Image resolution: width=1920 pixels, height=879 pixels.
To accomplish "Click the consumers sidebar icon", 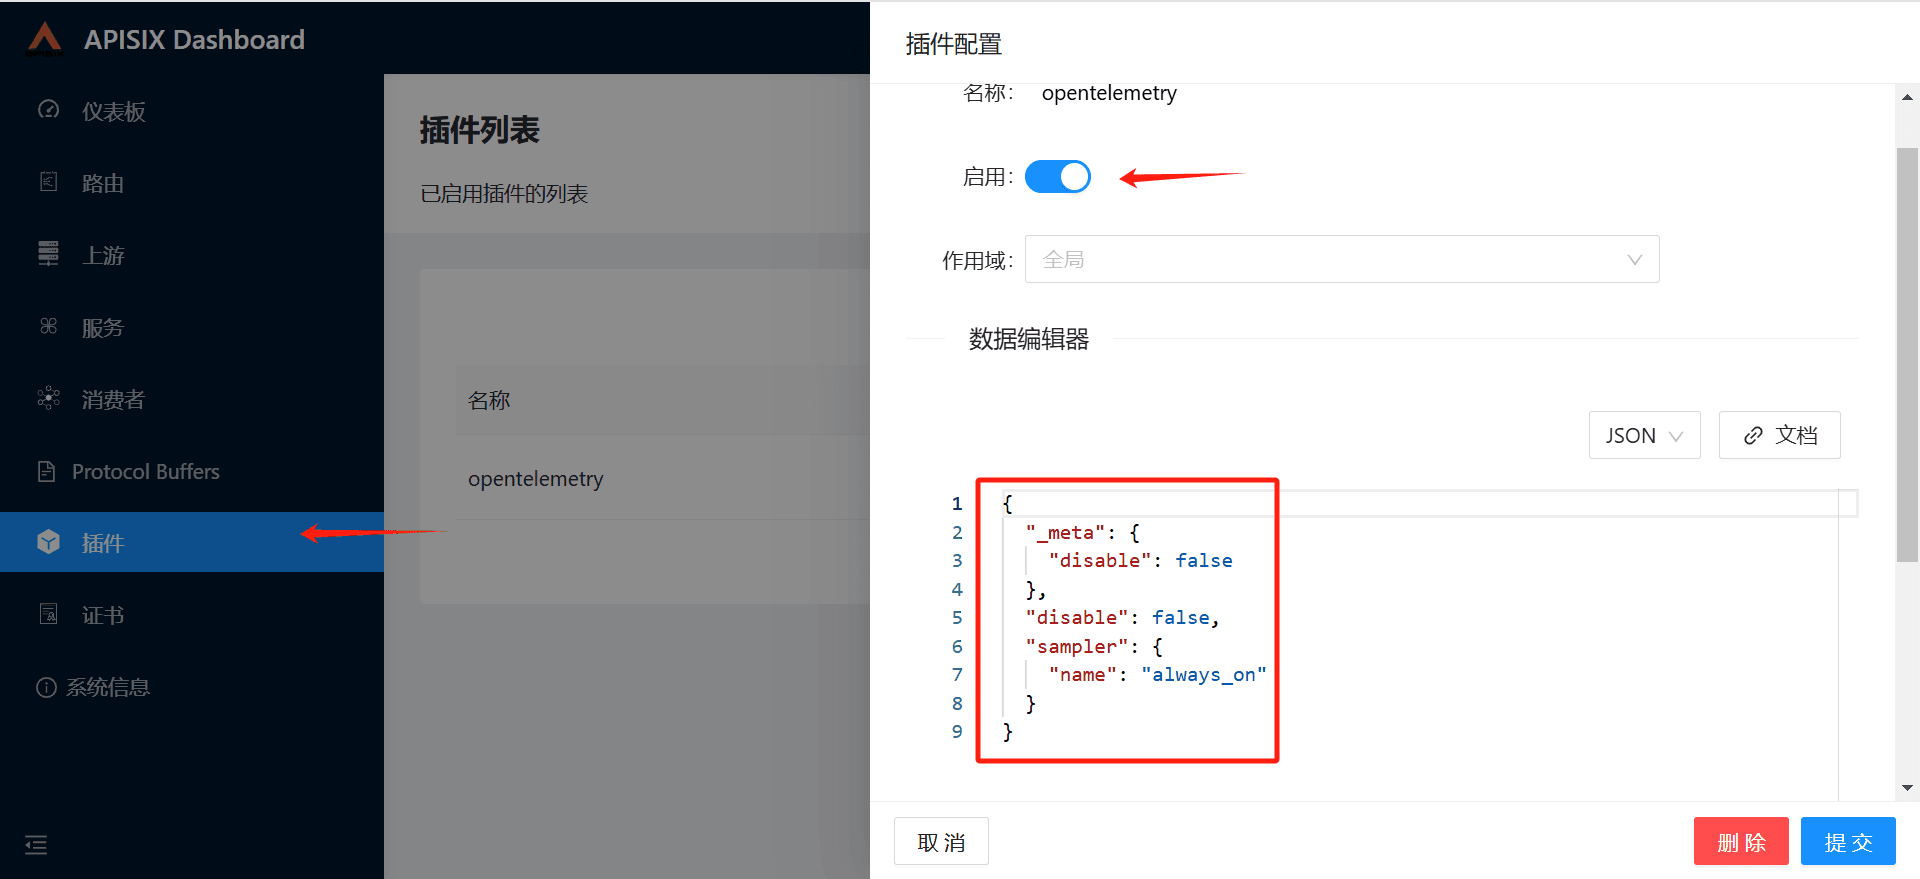I will 48,398.
